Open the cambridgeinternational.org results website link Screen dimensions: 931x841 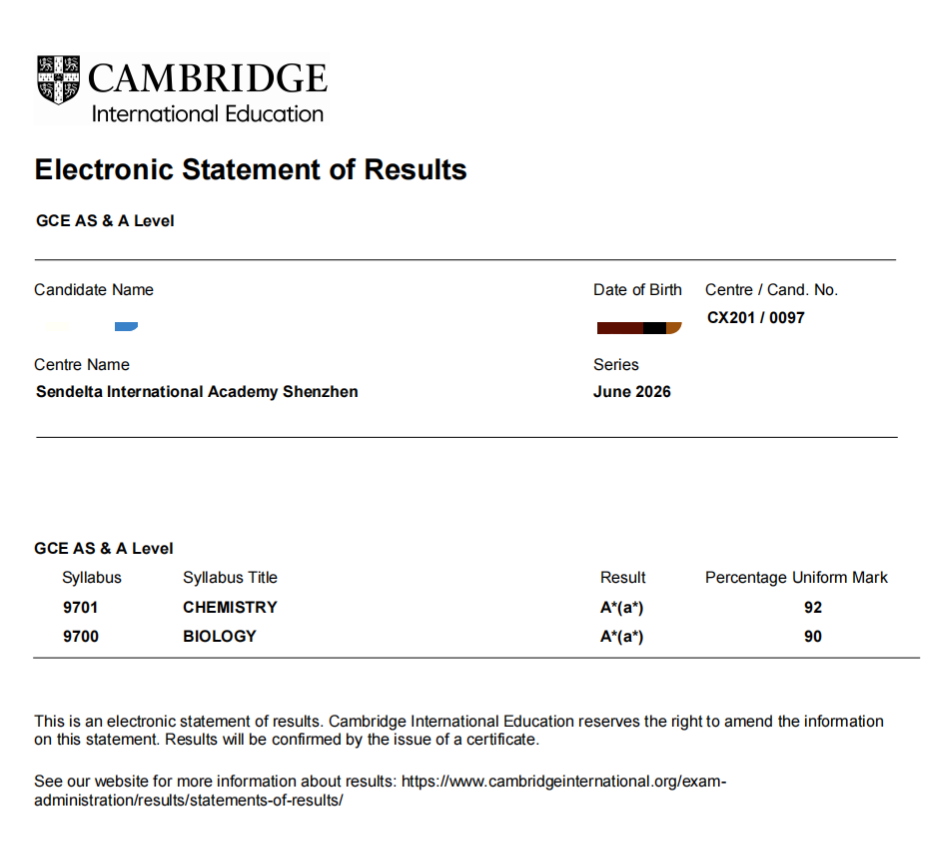point(380,791)
